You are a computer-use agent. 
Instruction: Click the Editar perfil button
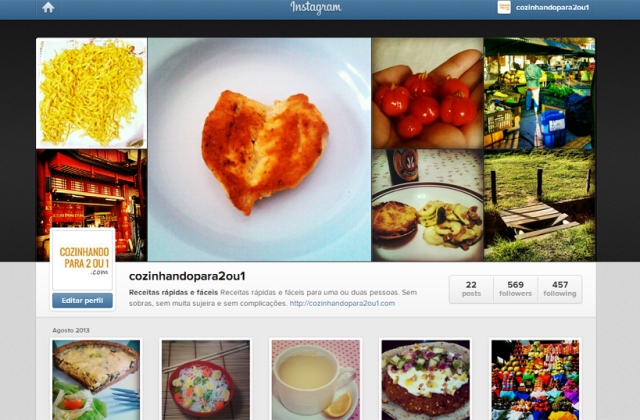click(82, 300)
